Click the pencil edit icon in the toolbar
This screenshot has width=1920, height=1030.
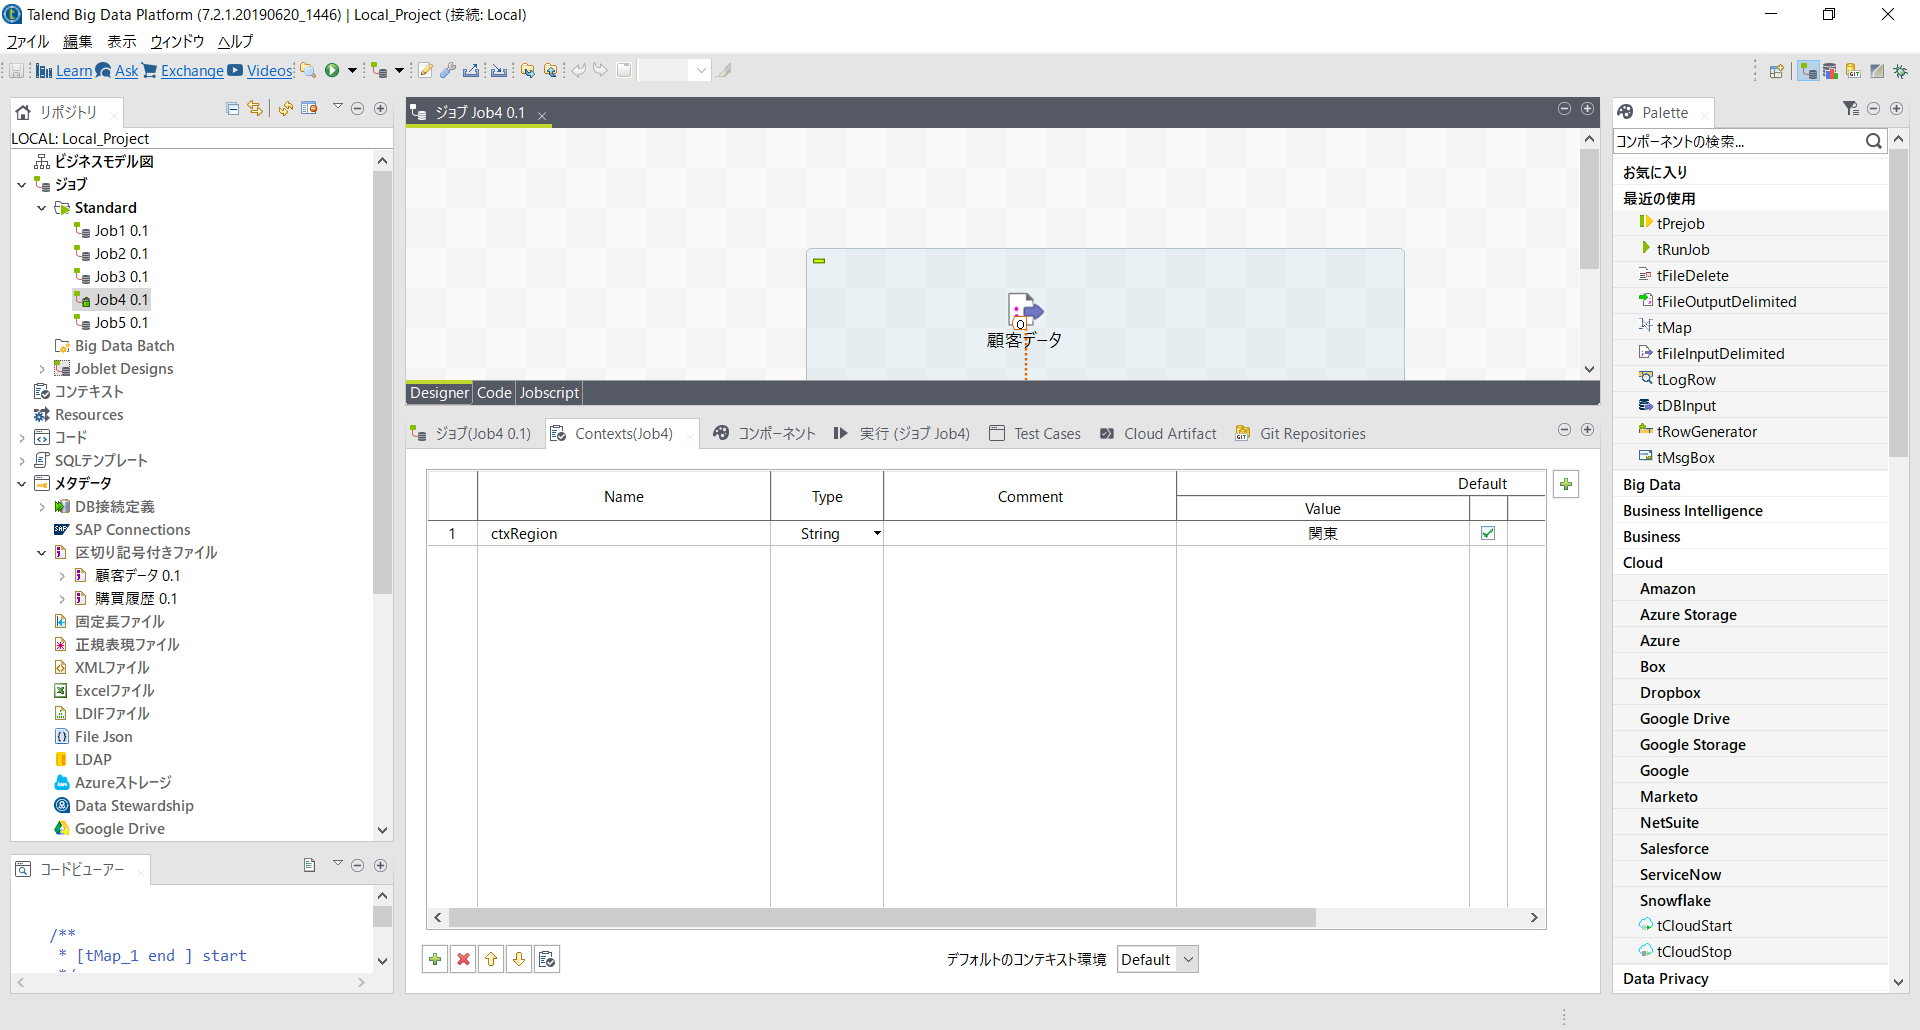(x=425, y=70)
